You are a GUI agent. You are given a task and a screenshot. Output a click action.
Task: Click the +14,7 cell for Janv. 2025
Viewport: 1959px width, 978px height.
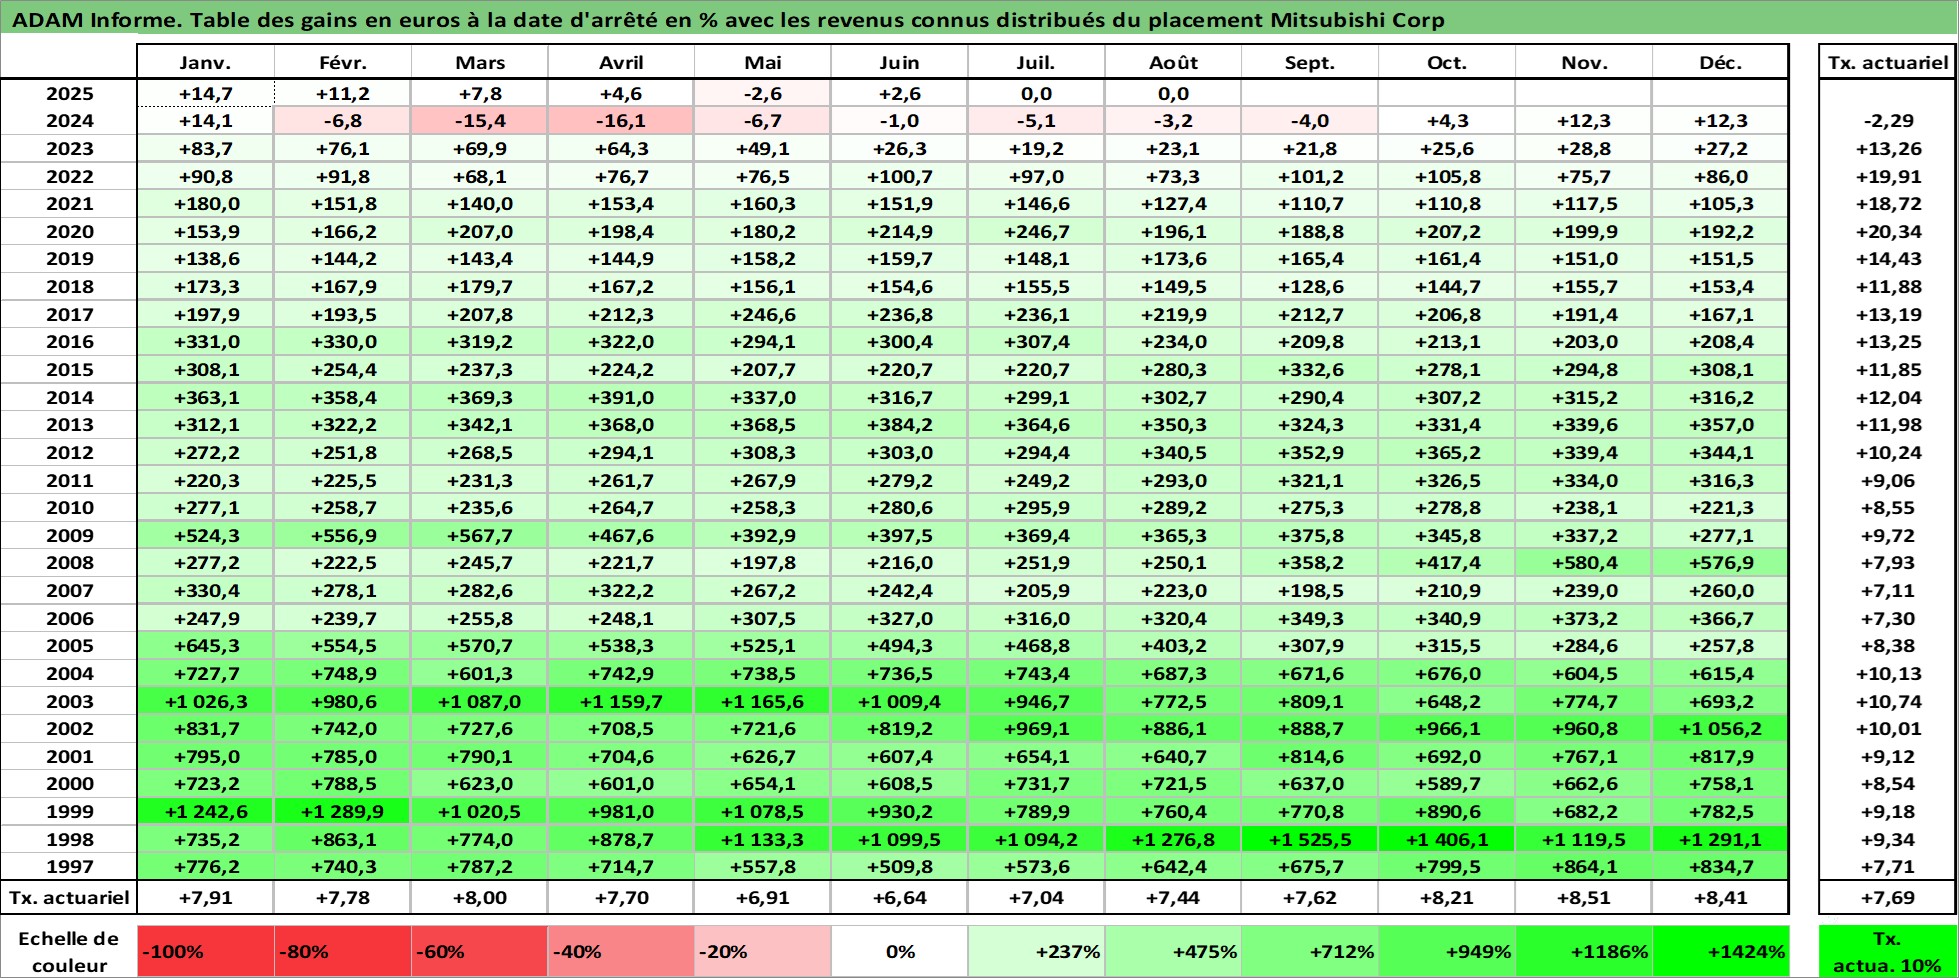205,93
